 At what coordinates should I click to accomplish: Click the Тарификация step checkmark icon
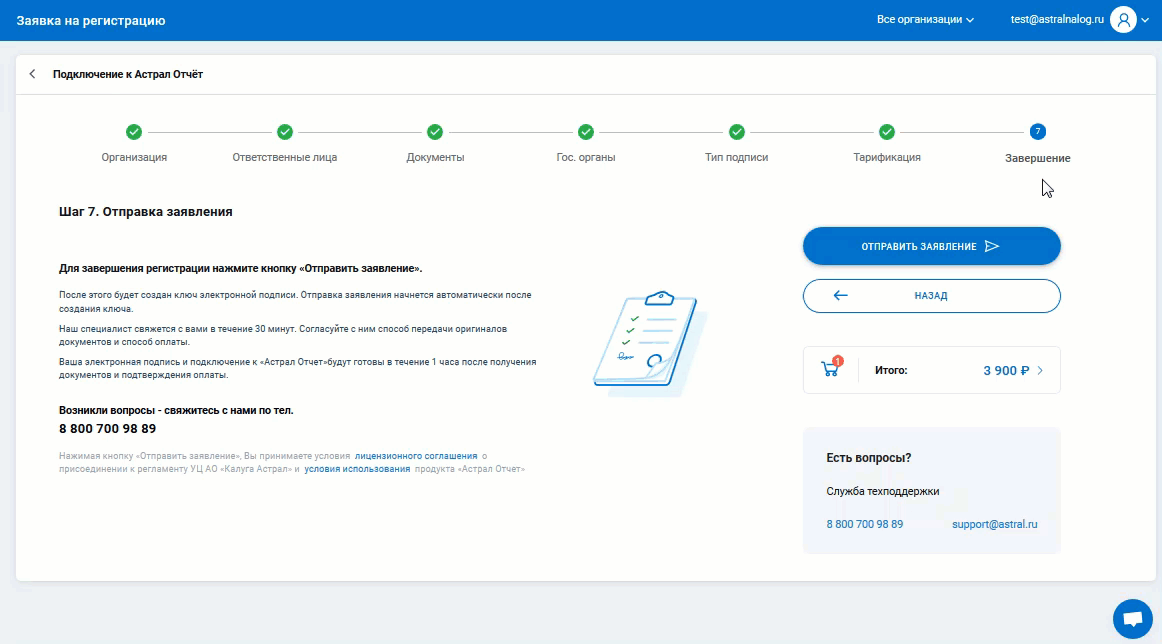887,132
